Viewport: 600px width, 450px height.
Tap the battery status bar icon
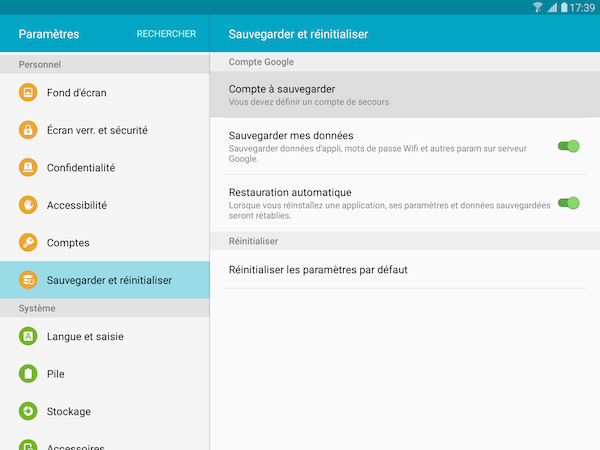(564, 7)
